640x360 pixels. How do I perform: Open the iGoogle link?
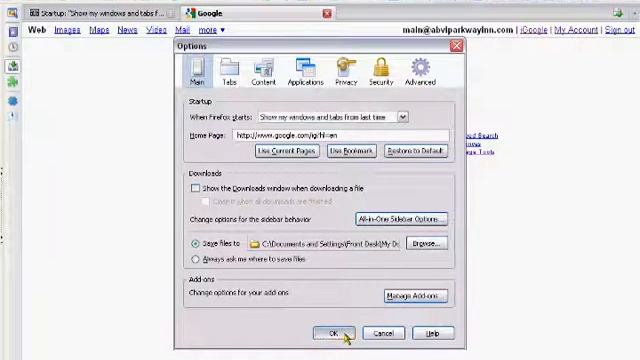[534, 30]
